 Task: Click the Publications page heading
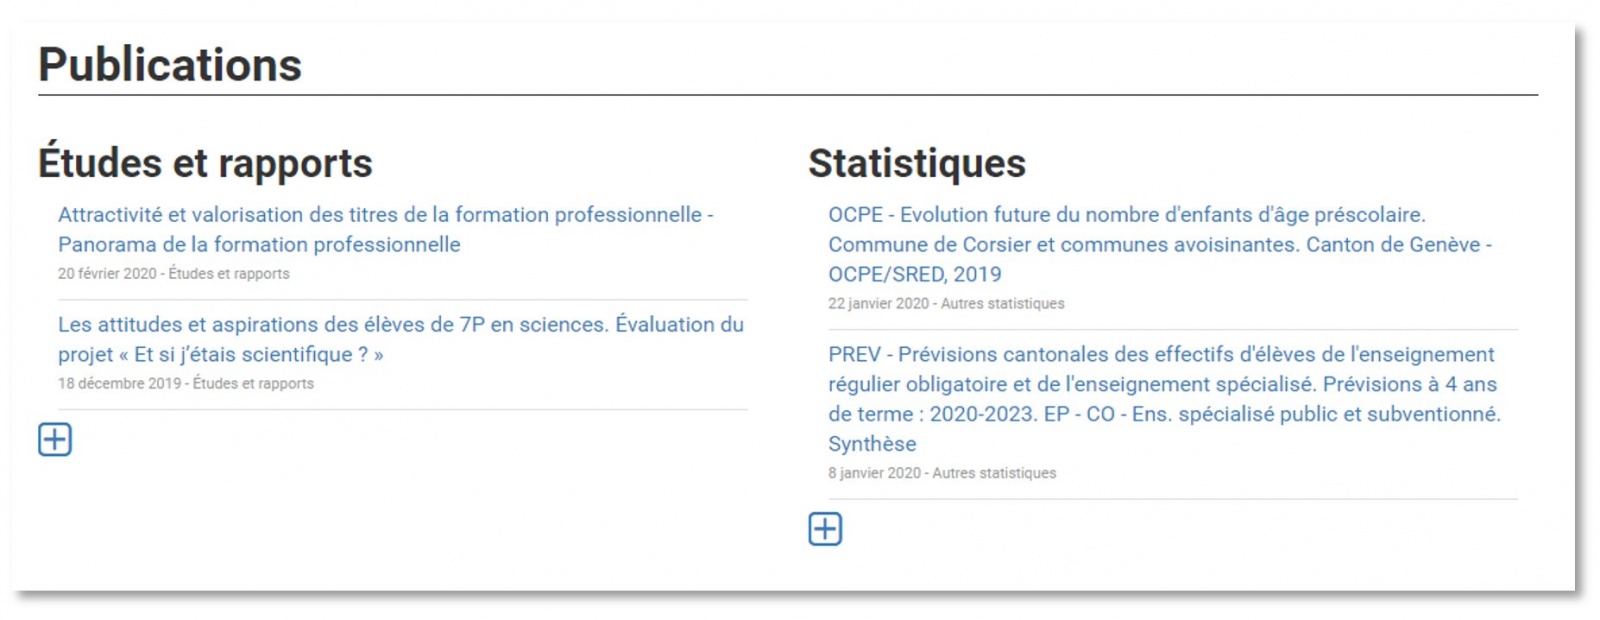point(170,65)
